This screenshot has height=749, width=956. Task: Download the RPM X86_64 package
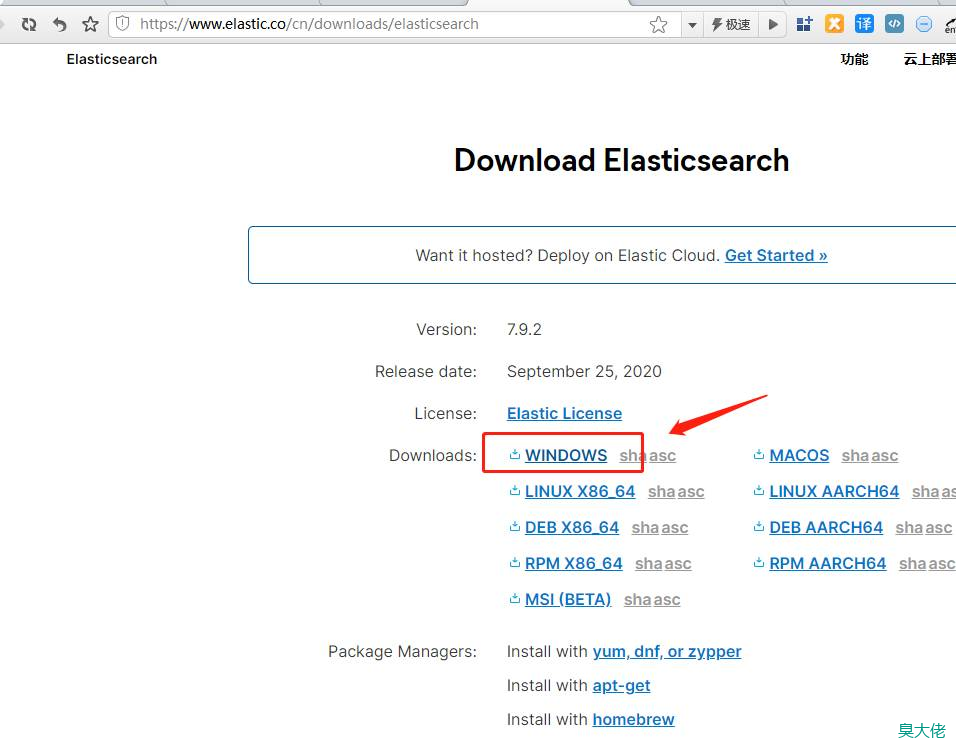tap(574, 564)
